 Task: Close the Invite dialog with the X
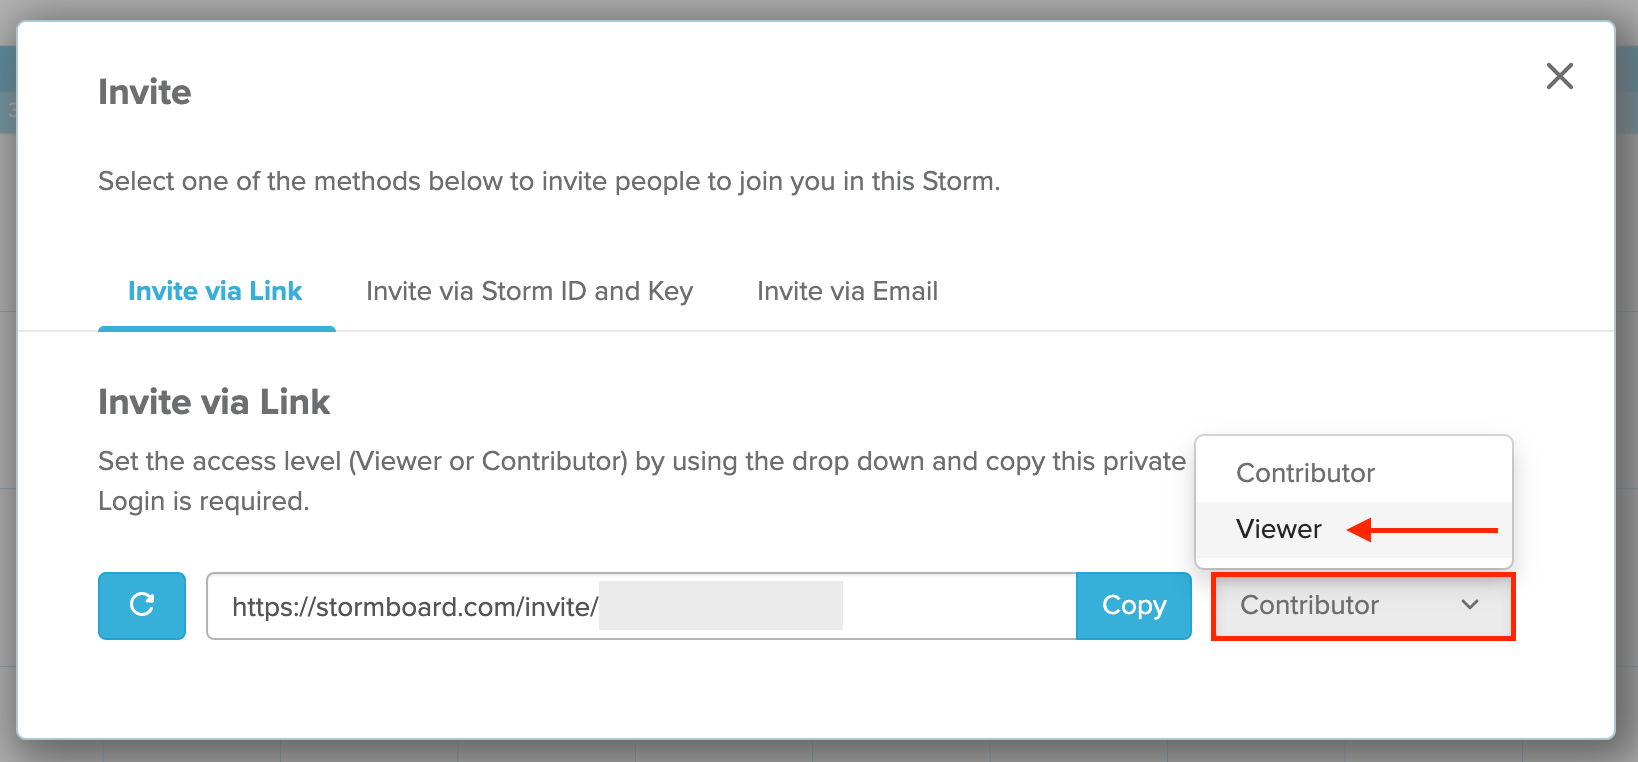click(x=1559, y=76)
